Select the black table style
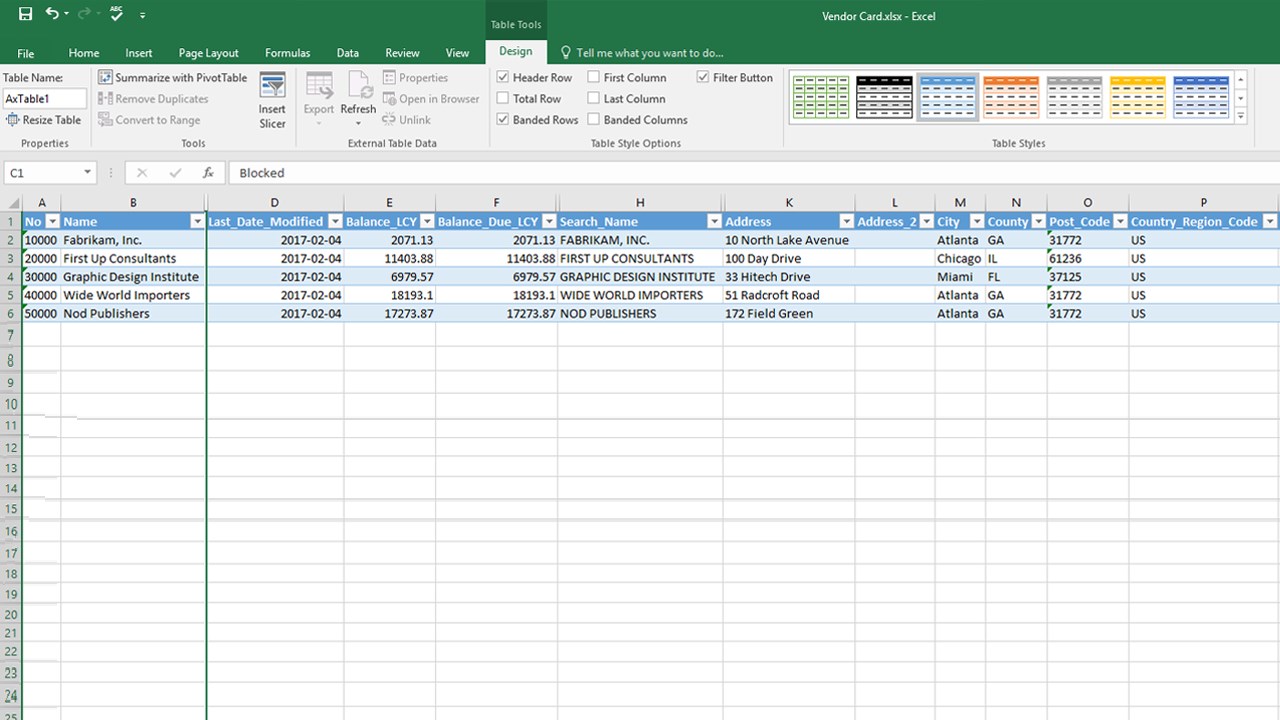This screenshot has width=1280, height=720. [x=884, y=96]
